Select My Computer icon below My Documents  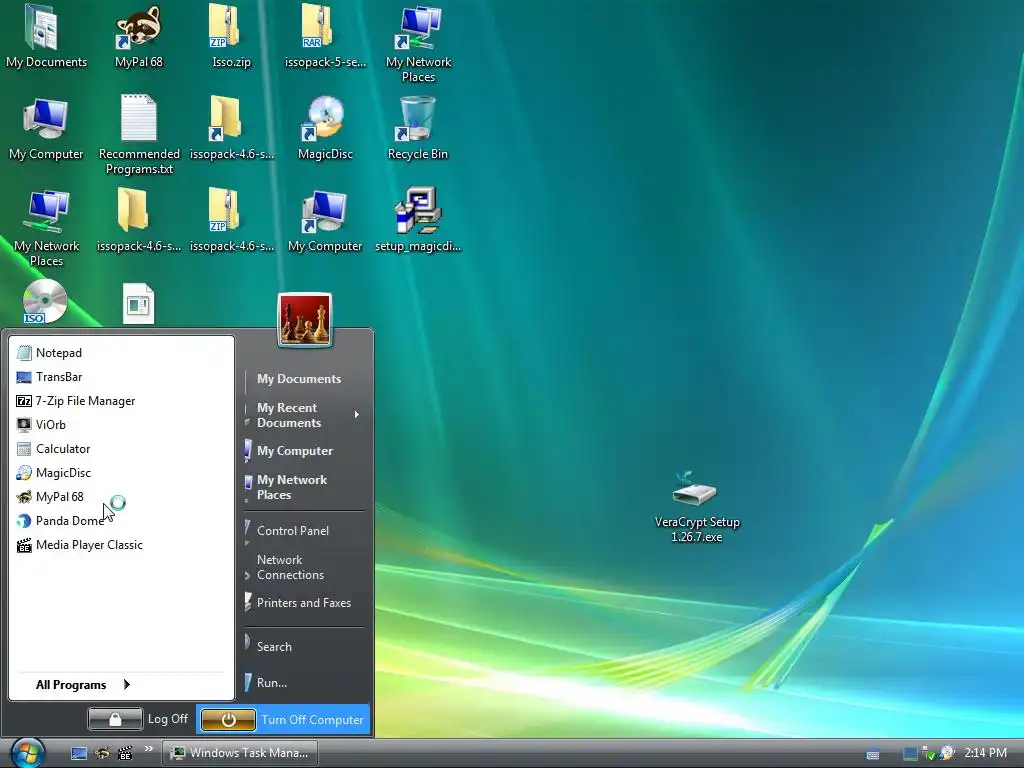(x=46, y=128)
